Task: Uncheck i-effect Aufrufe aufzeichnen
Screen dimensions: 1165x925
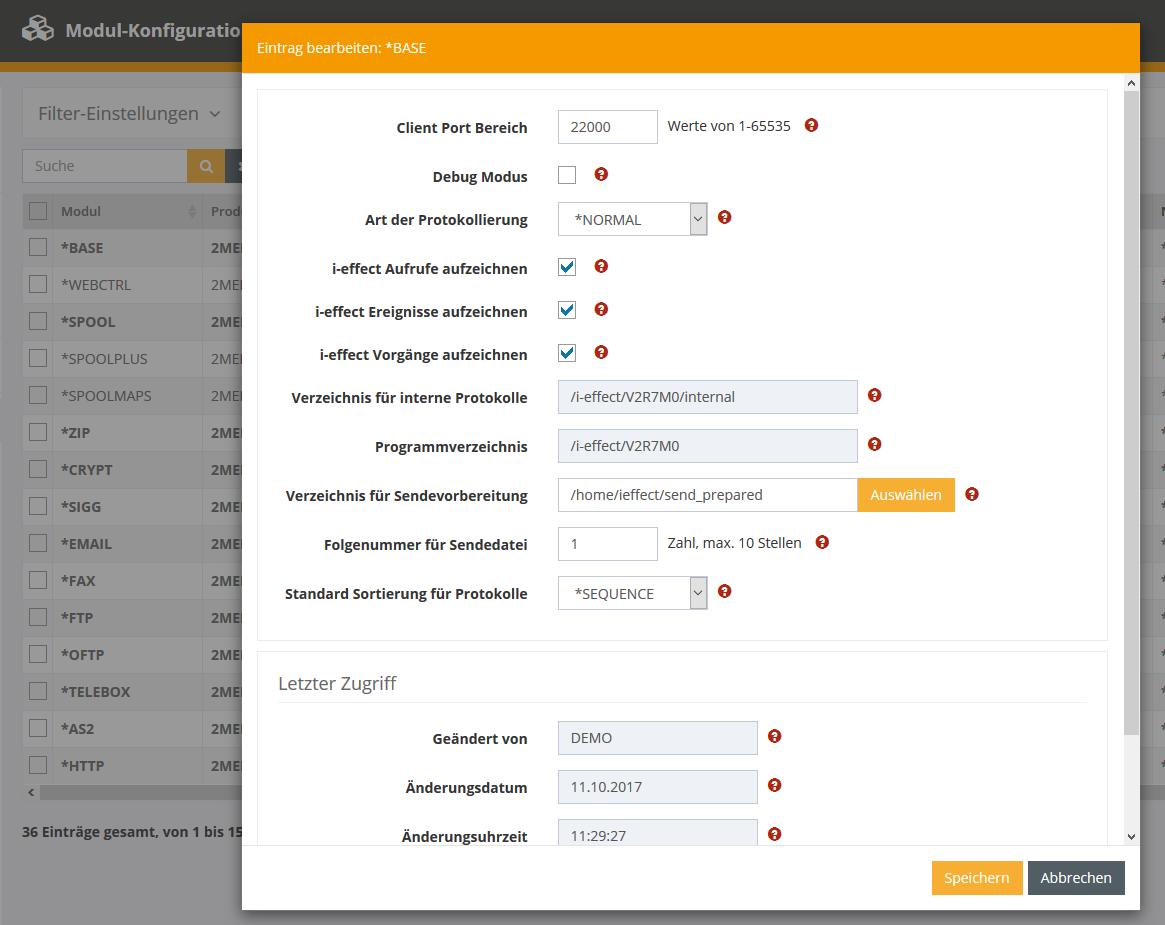Action: (x=567, y=267)
